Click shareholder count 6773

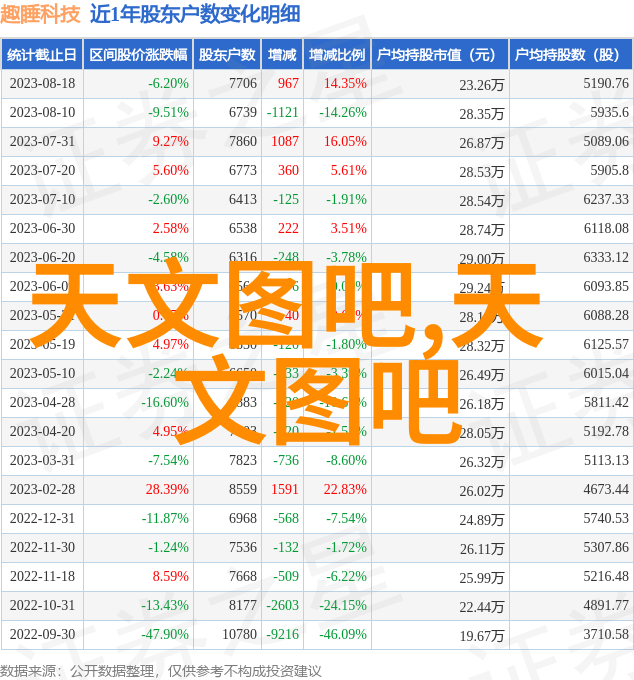coord(243,170)
